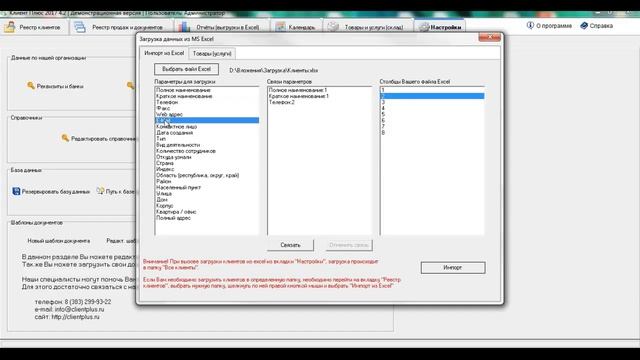Click the Выбрать файл Excel button
Viewport: 640px width, 360px height.
187,69
